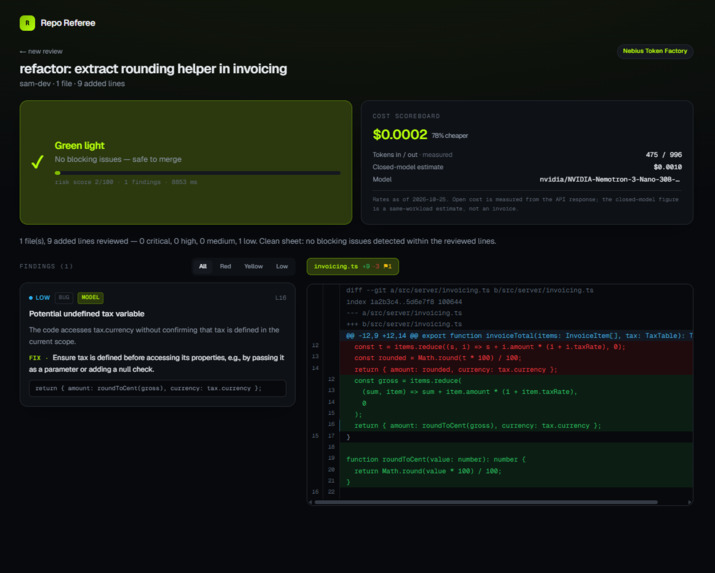Click the flag icon on invoicing.ts tab
715x573 pixels.
click(x=387, y=267)
